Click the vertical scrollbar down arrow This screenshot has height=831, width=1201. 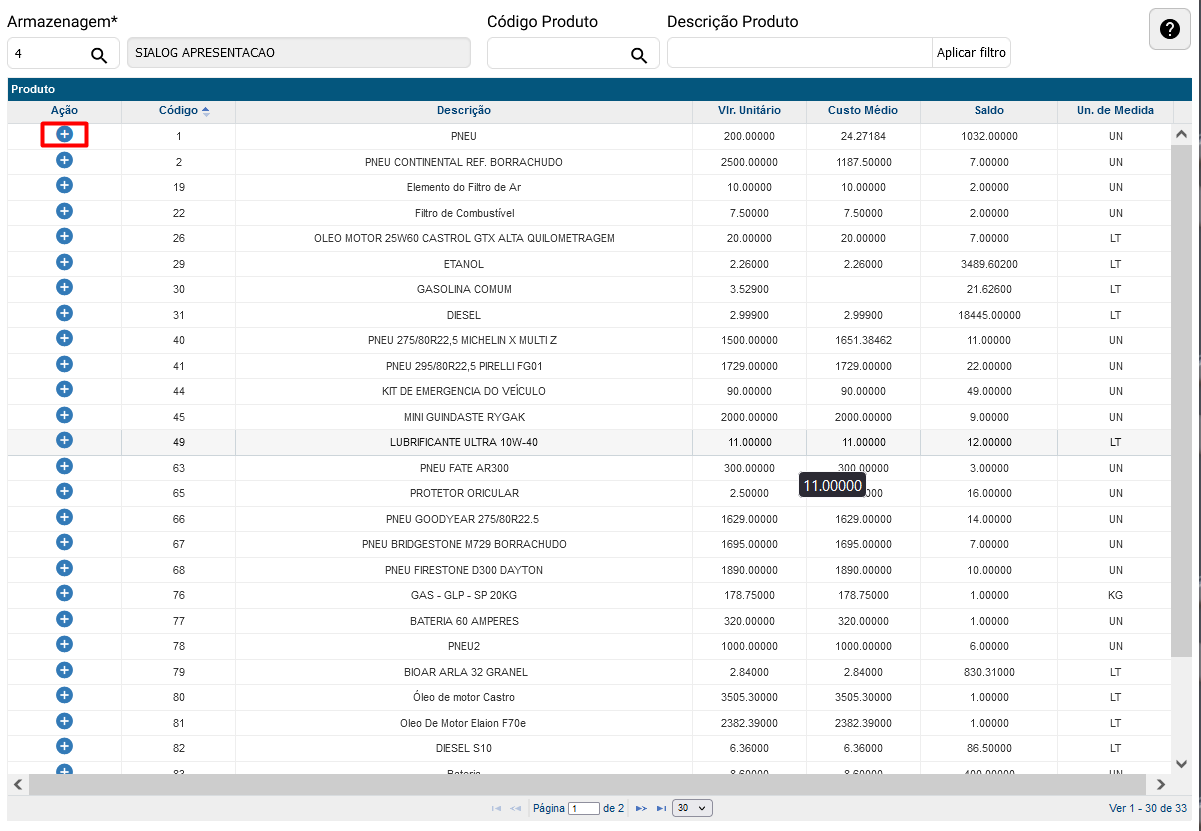click(1180, 763)
